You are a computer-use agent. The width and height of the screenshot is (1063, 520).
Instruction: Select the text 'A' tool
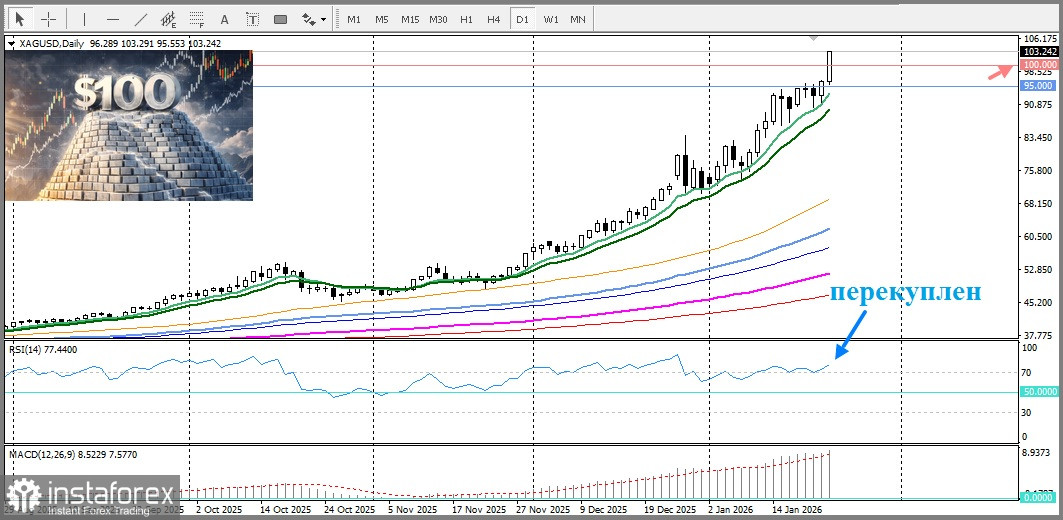(x=224, y=19)
